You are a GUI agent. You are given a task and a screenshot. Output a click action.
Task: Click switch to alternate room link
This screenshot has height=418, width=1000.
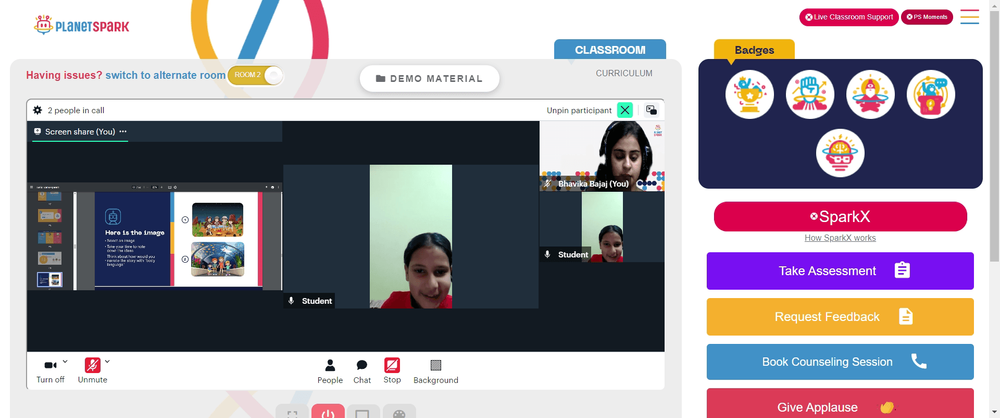(165, 75)
